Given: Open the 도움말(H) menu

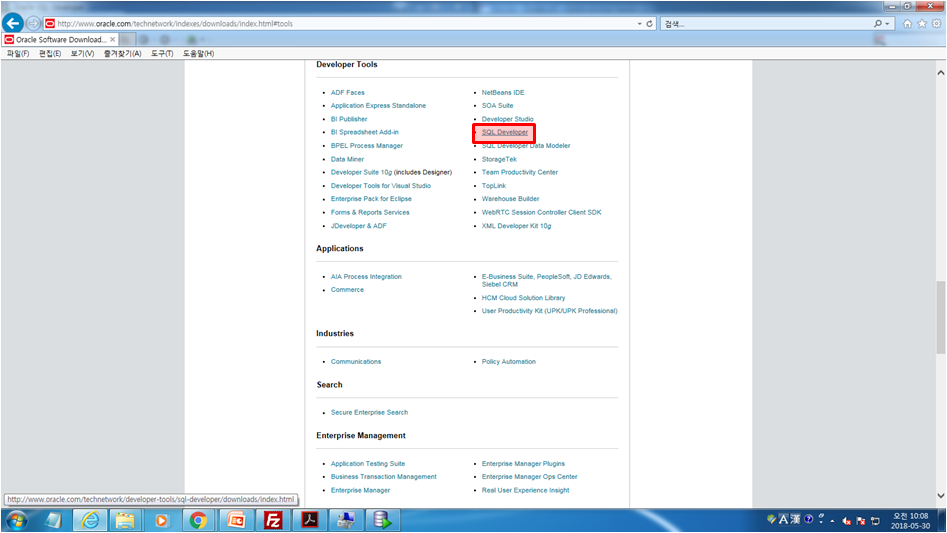Looking at the screenshot, I should pyautogui.click(x=198, y=53).
